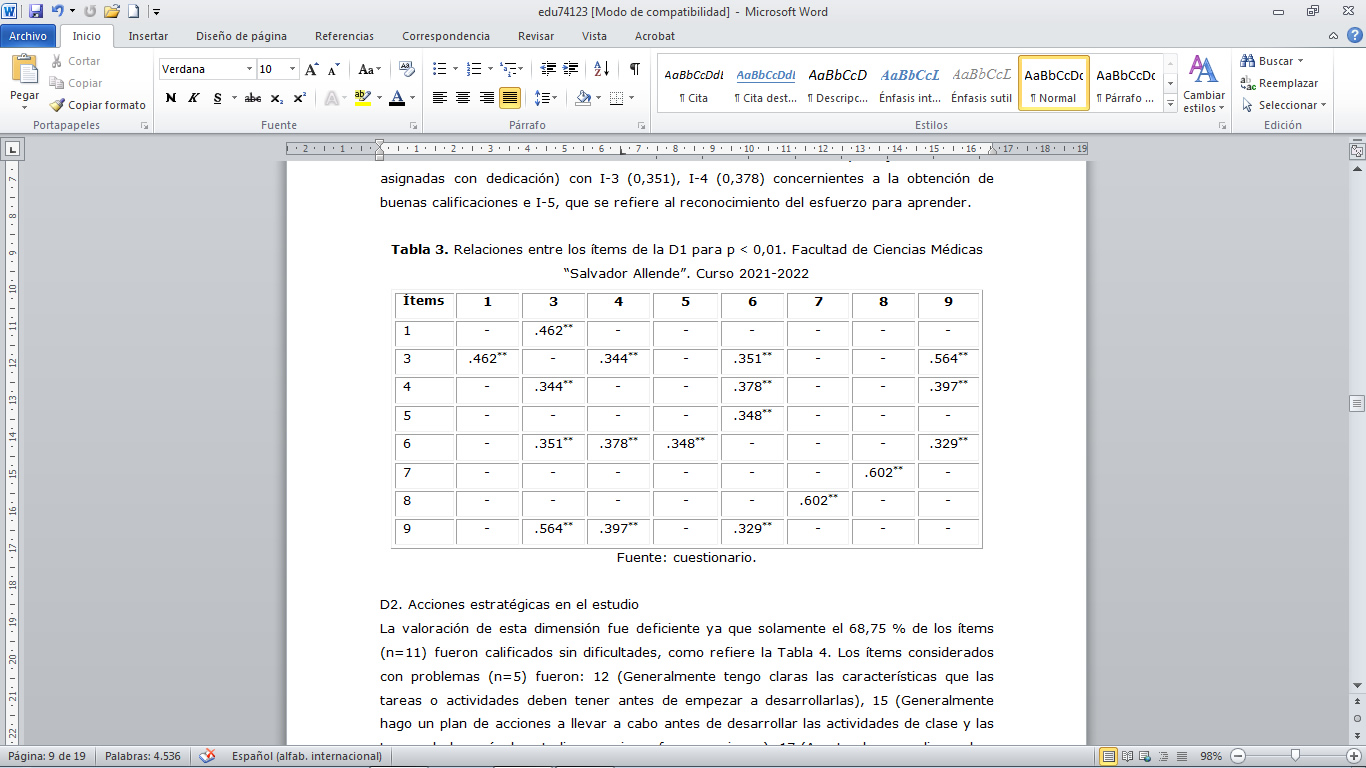Click the show paragraph marks (¶) icon
1366x768 pixels.
click(x=634, y=69)
